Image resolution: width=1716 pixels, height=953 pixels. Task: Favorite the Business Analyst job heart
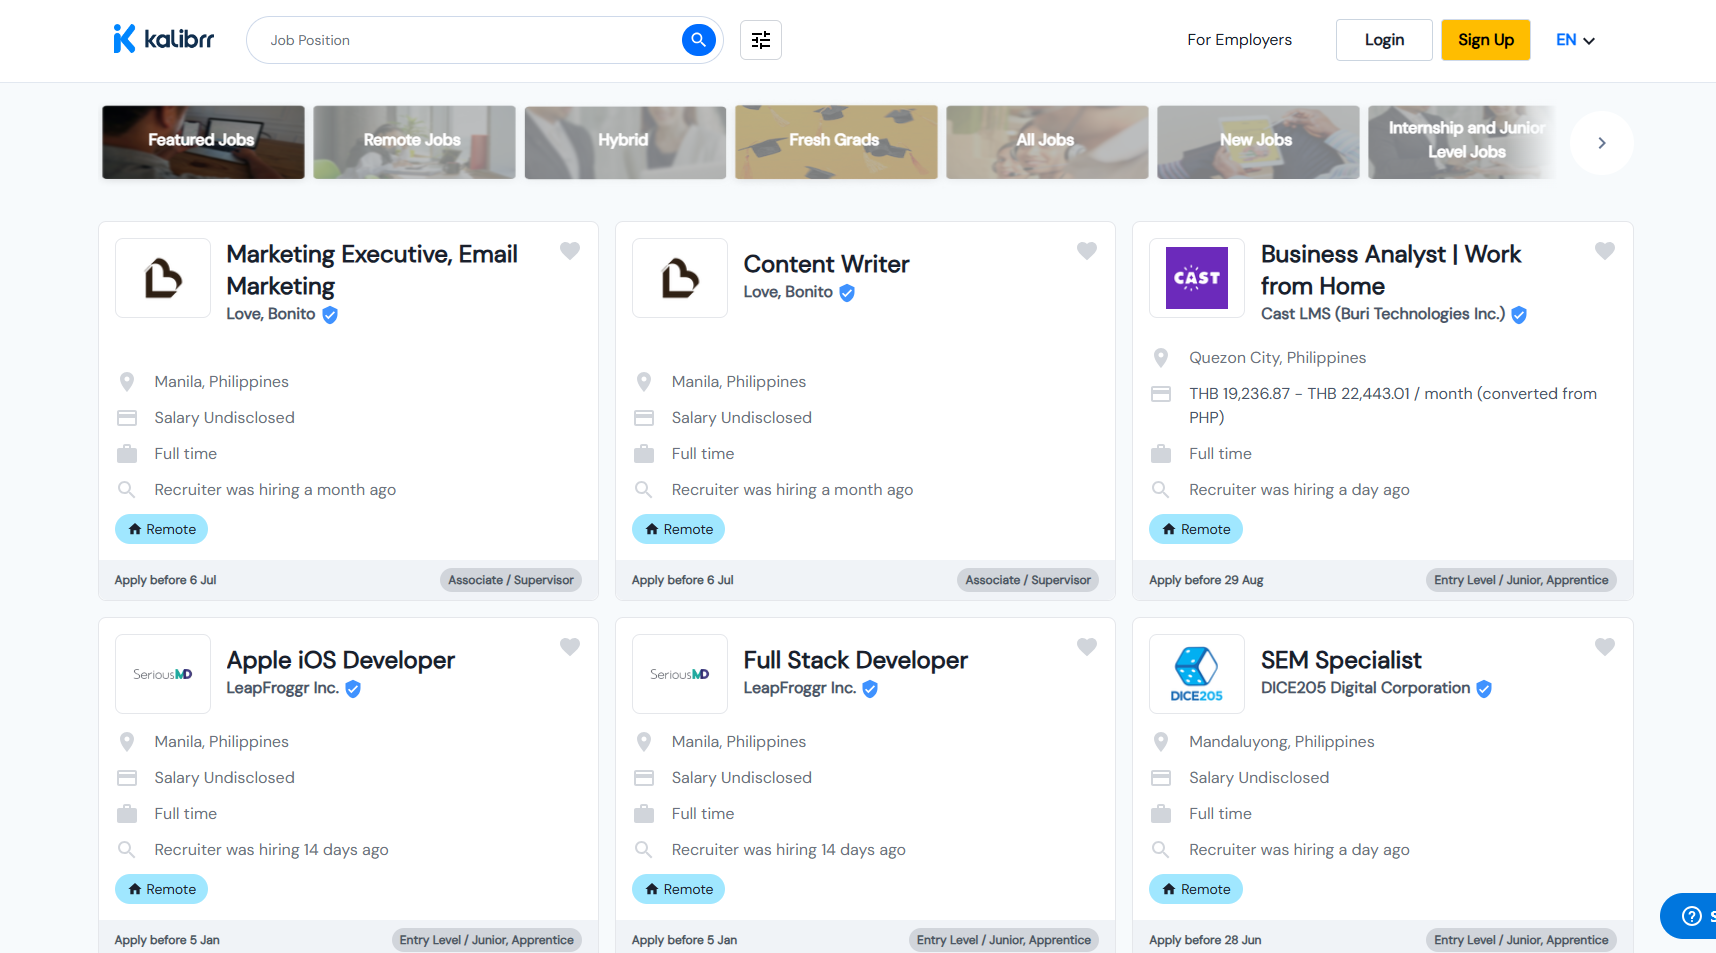pyautogui.click(x=1605, y=251)
